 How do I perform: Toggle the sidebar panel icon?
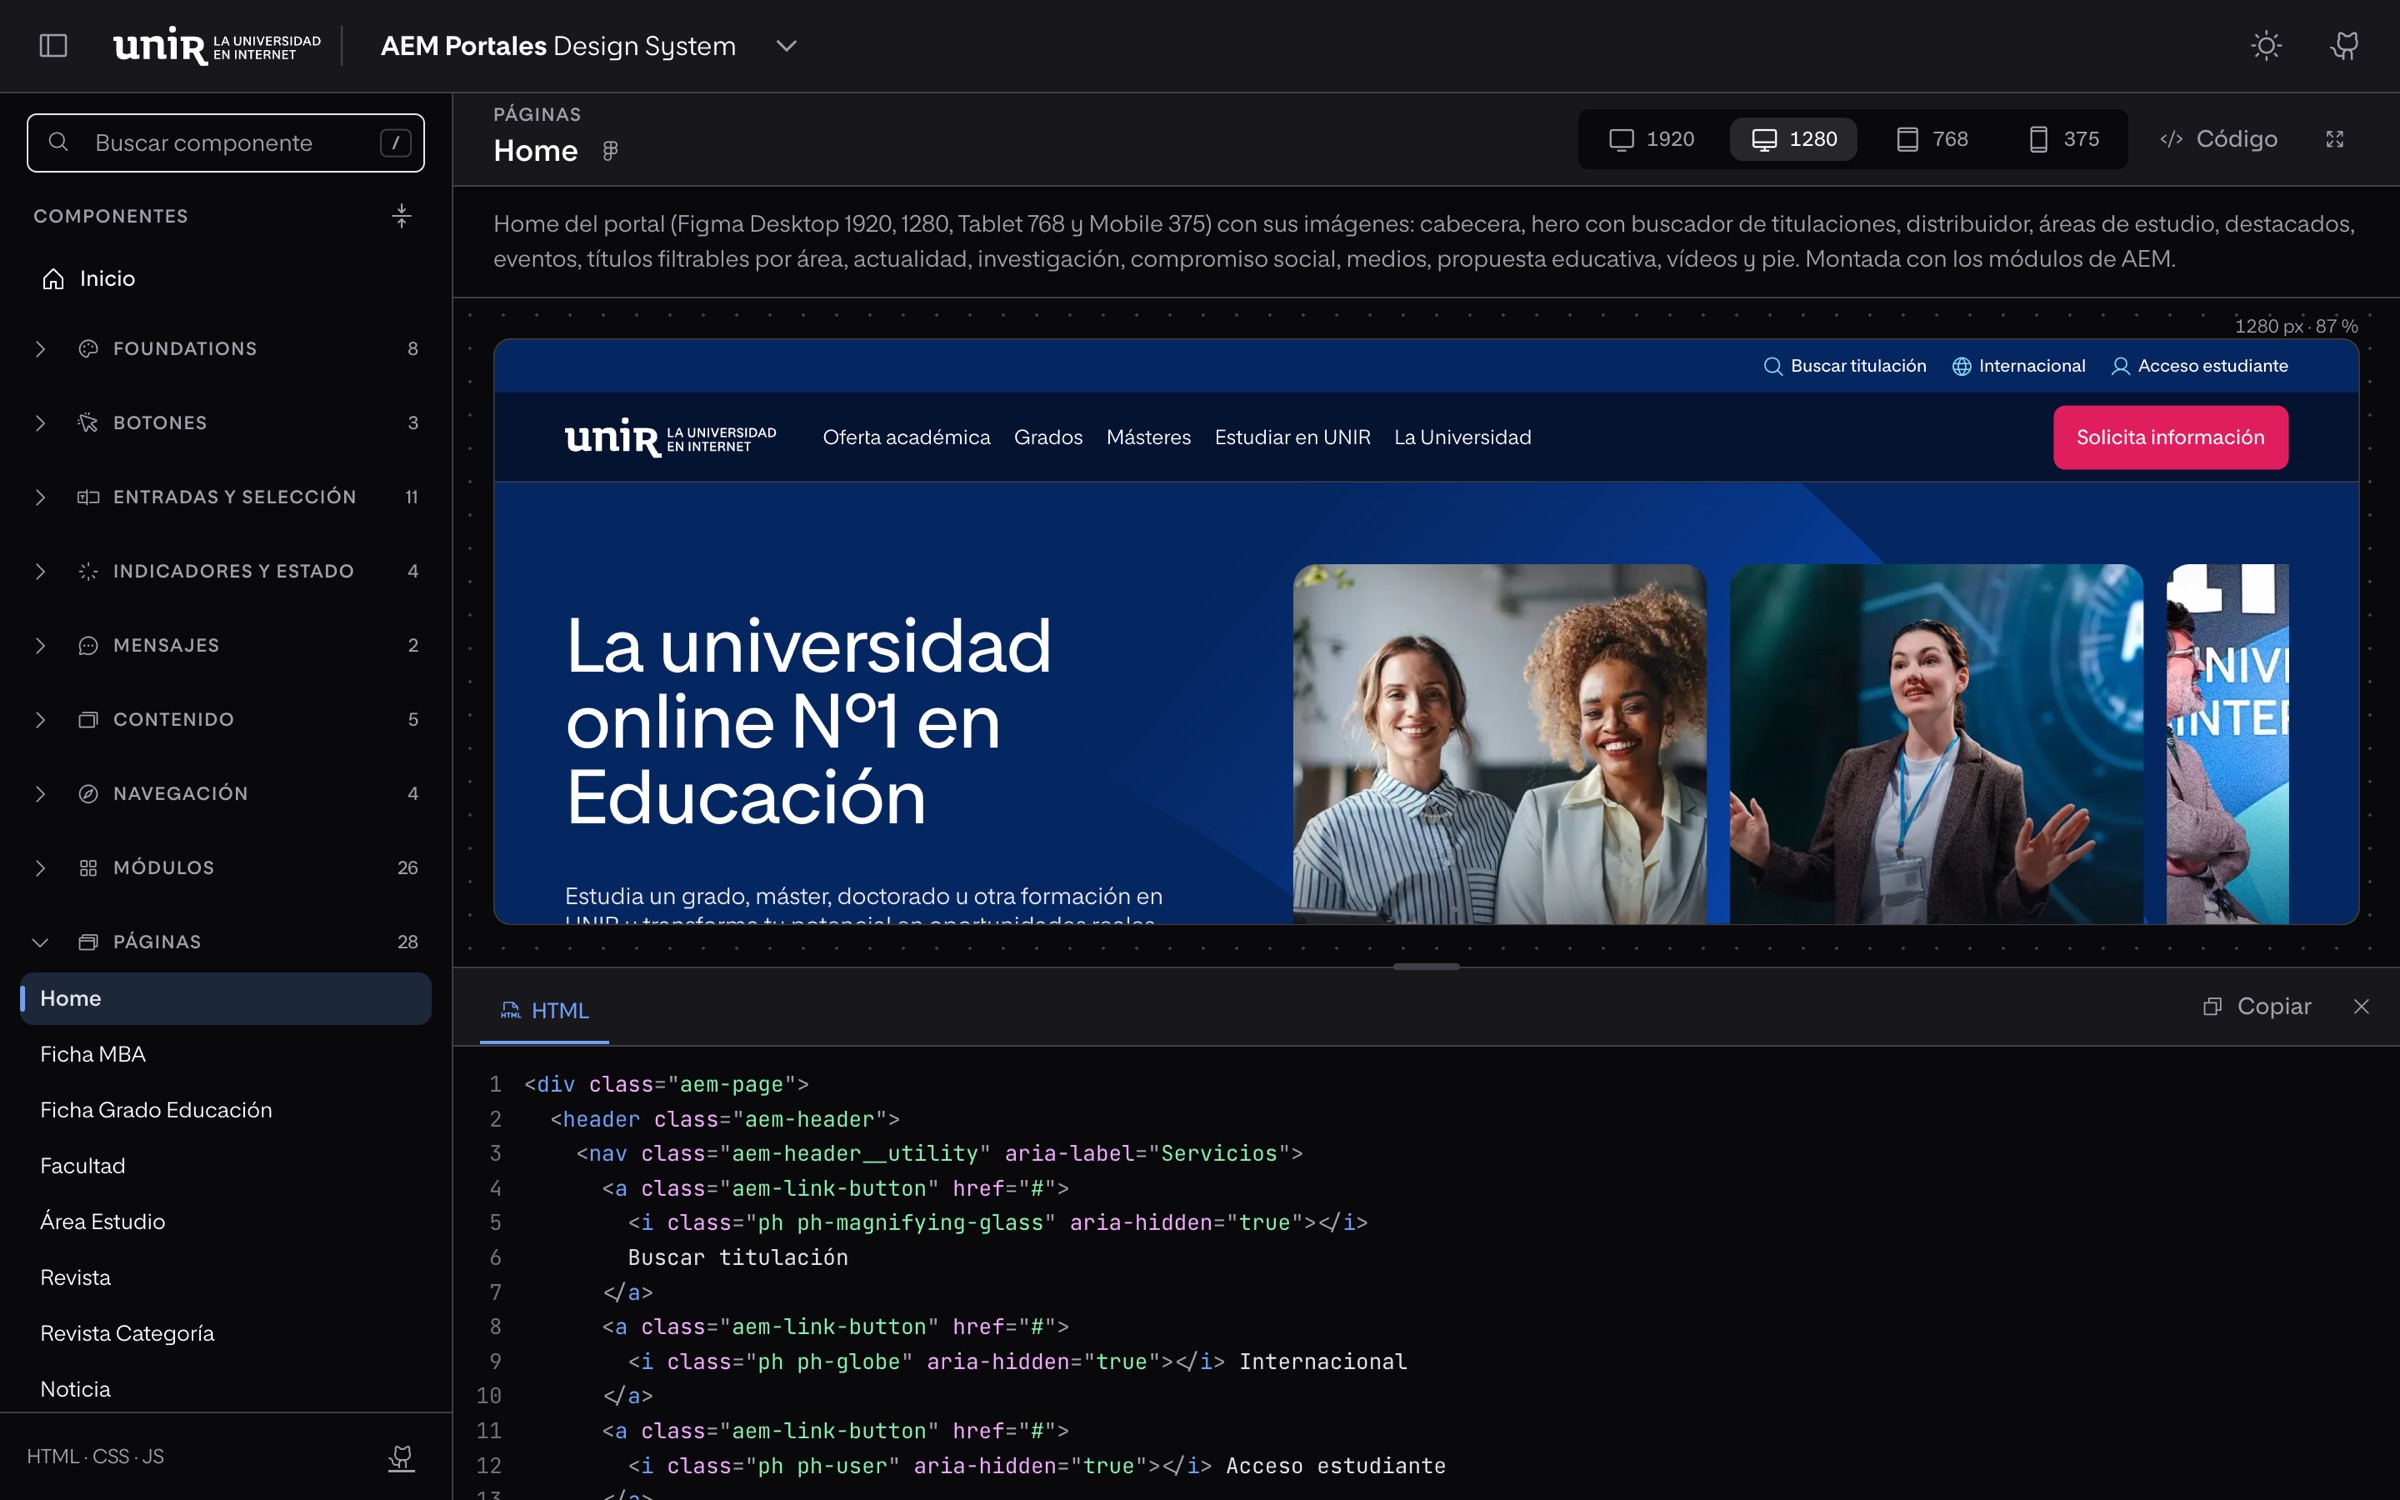(53, 45)
